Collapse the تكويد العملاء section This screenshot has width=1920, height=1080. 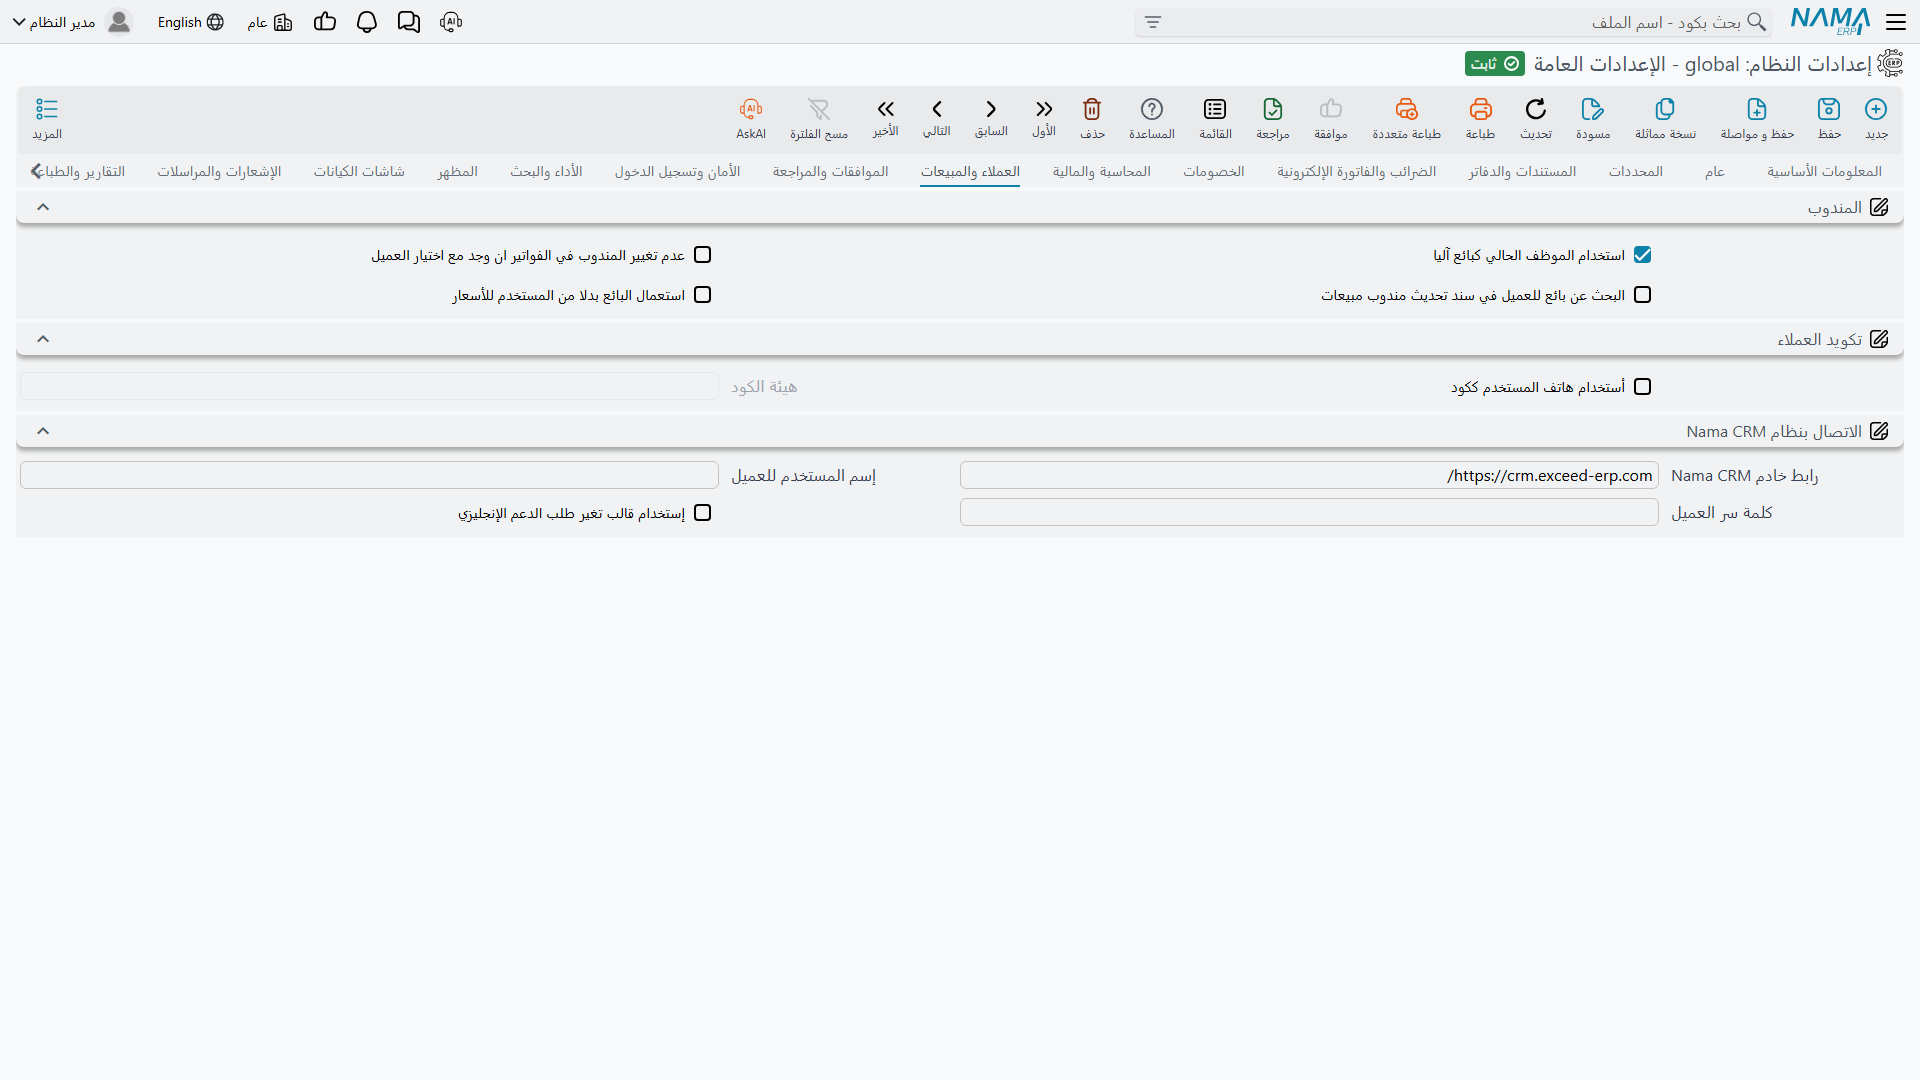(x=43, y=339)
